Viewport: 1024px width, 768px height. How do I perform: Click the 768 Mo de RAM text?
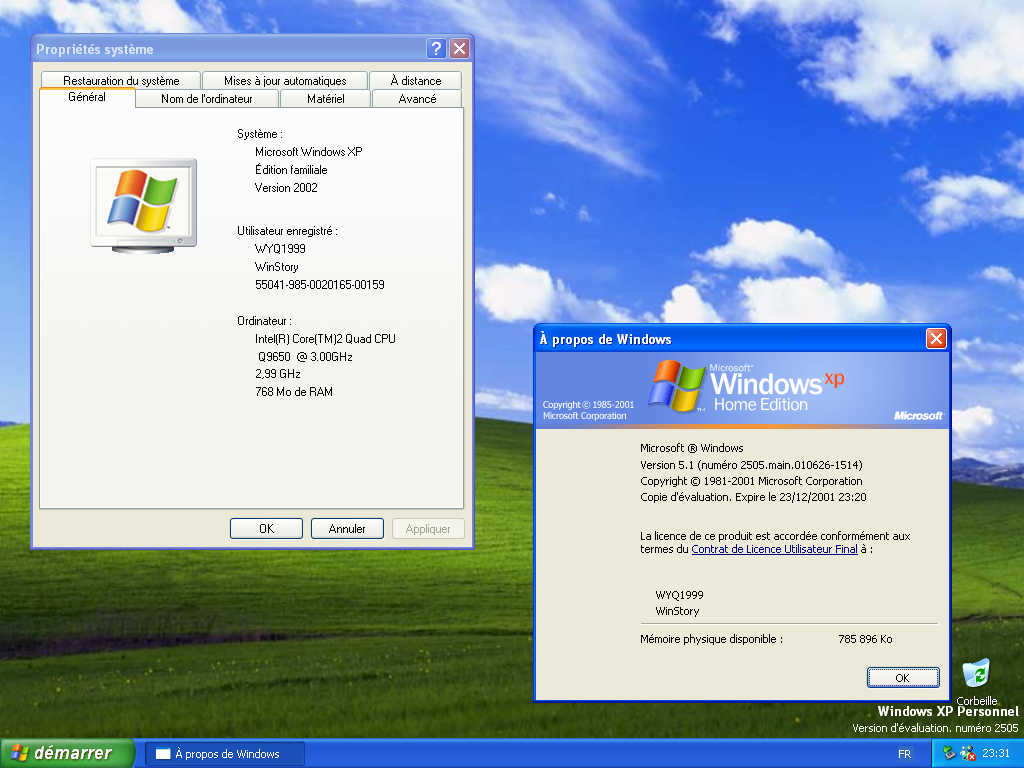[294, 392]
